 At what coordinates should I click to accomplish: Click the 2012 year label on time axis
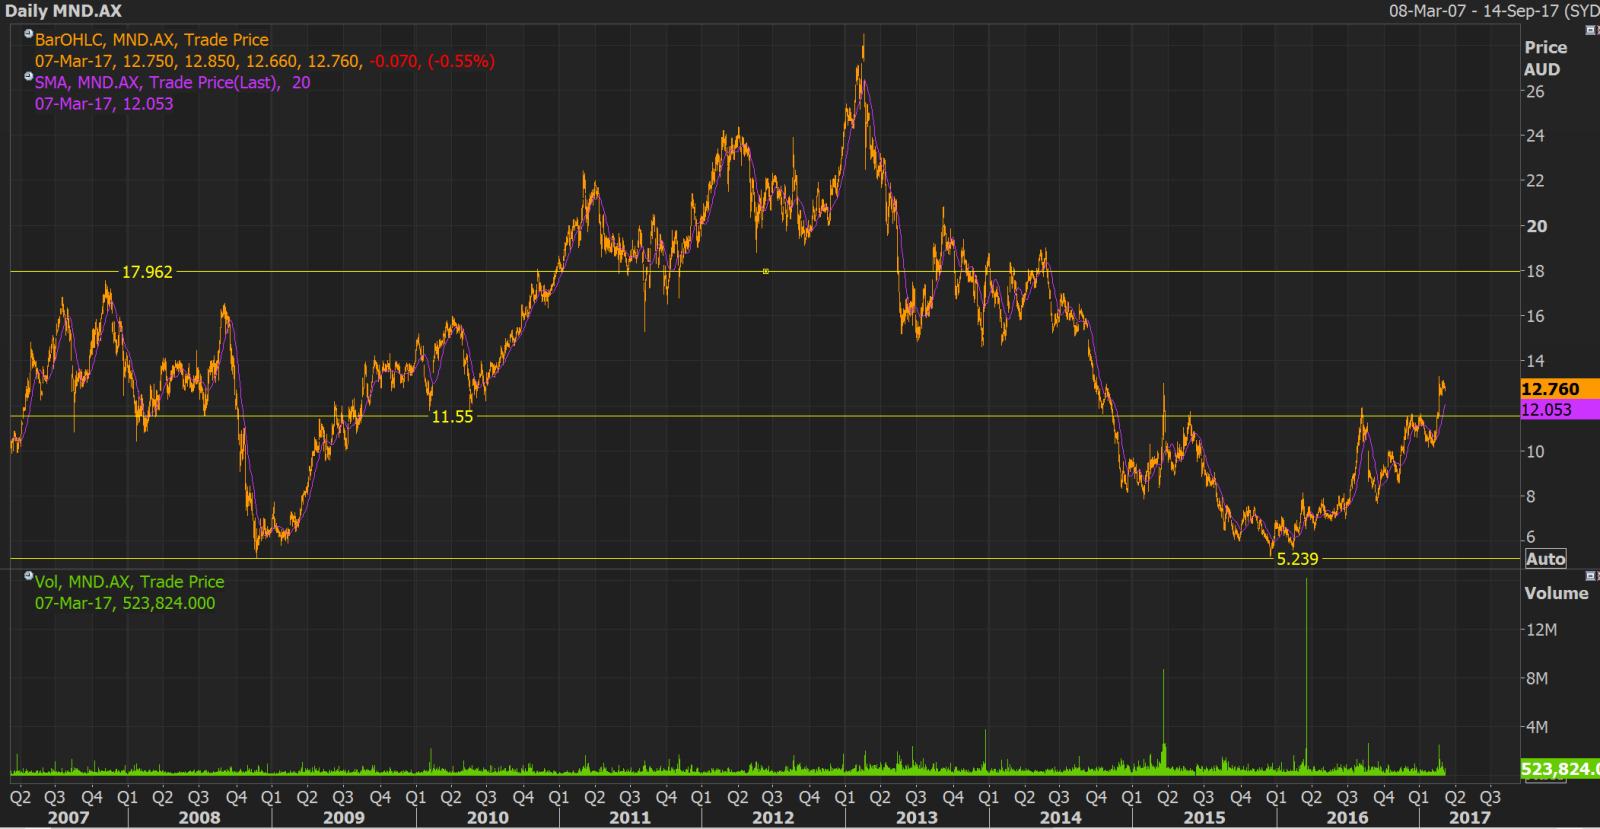[x=773, y=818]
